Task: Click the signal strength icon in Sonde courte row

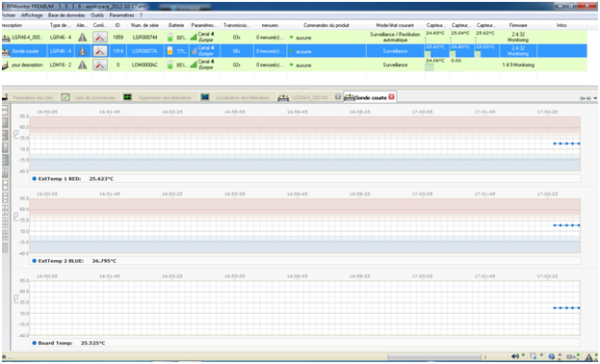Action: tap(194, 51)
